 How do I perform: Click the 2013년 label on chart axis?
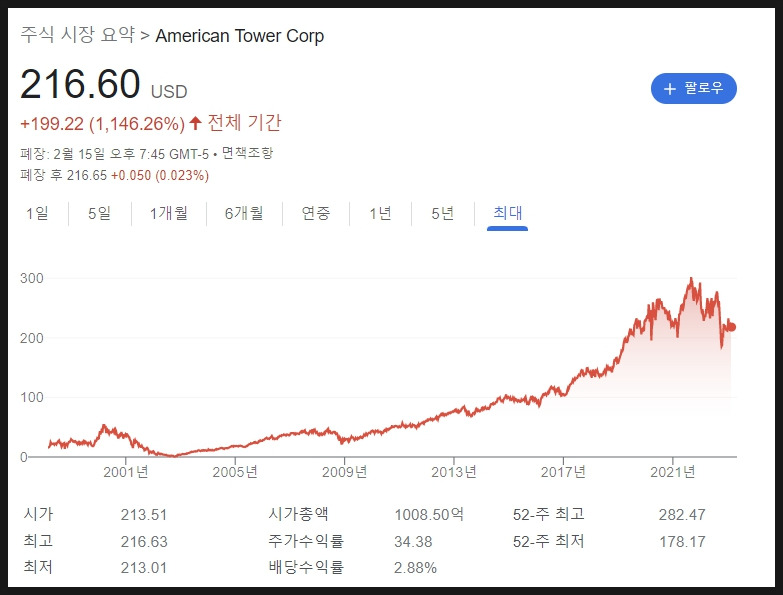pos(454,472)
